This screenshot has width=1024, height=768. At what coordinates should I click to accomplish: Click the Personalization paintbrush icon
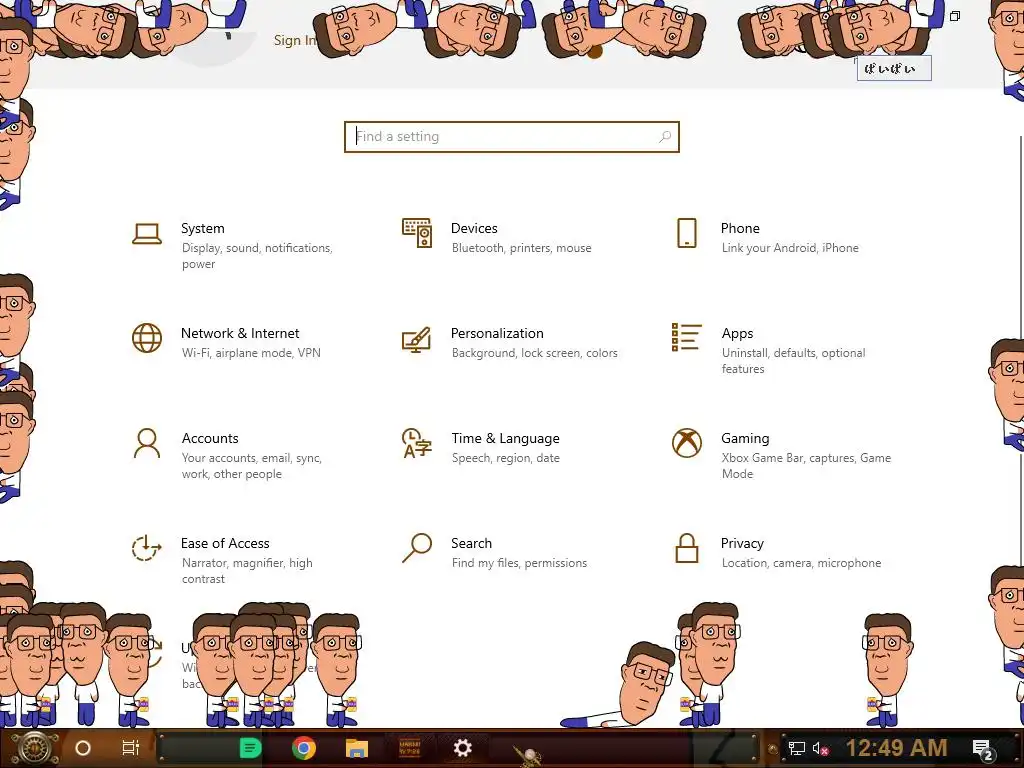point(417,340)
